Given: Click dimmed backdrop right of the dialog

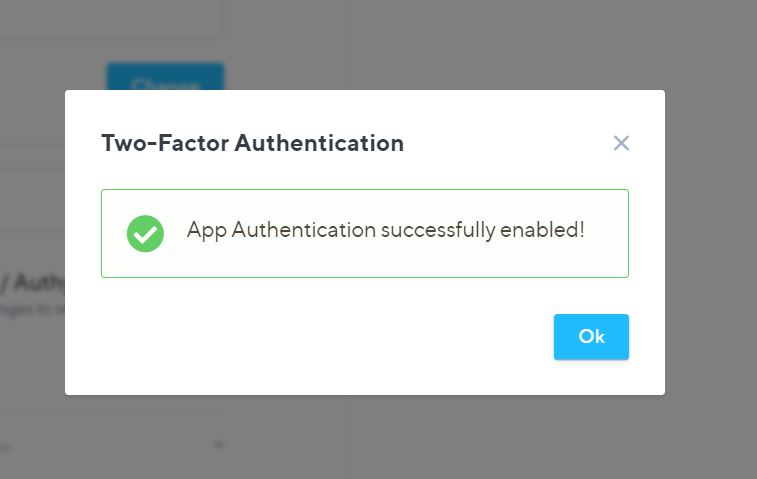Looking at the screenshot, I should coord(711,241).
